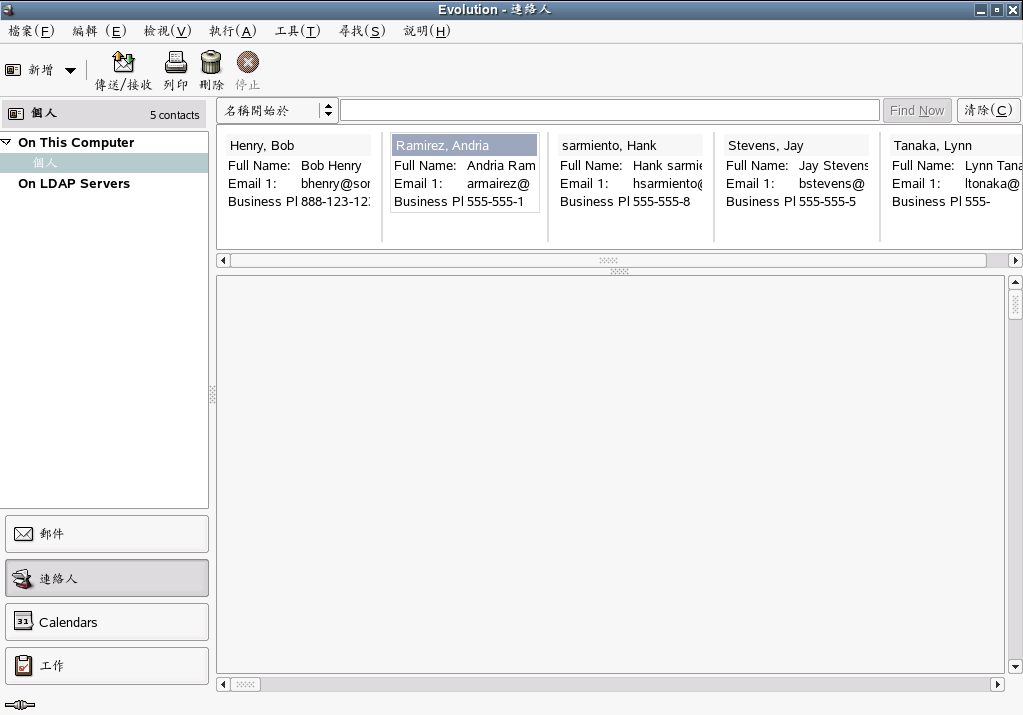The width and height of the screenshot is (1023, 715).
Task: Click contact list scroll right arrow
Action: 1015,261
